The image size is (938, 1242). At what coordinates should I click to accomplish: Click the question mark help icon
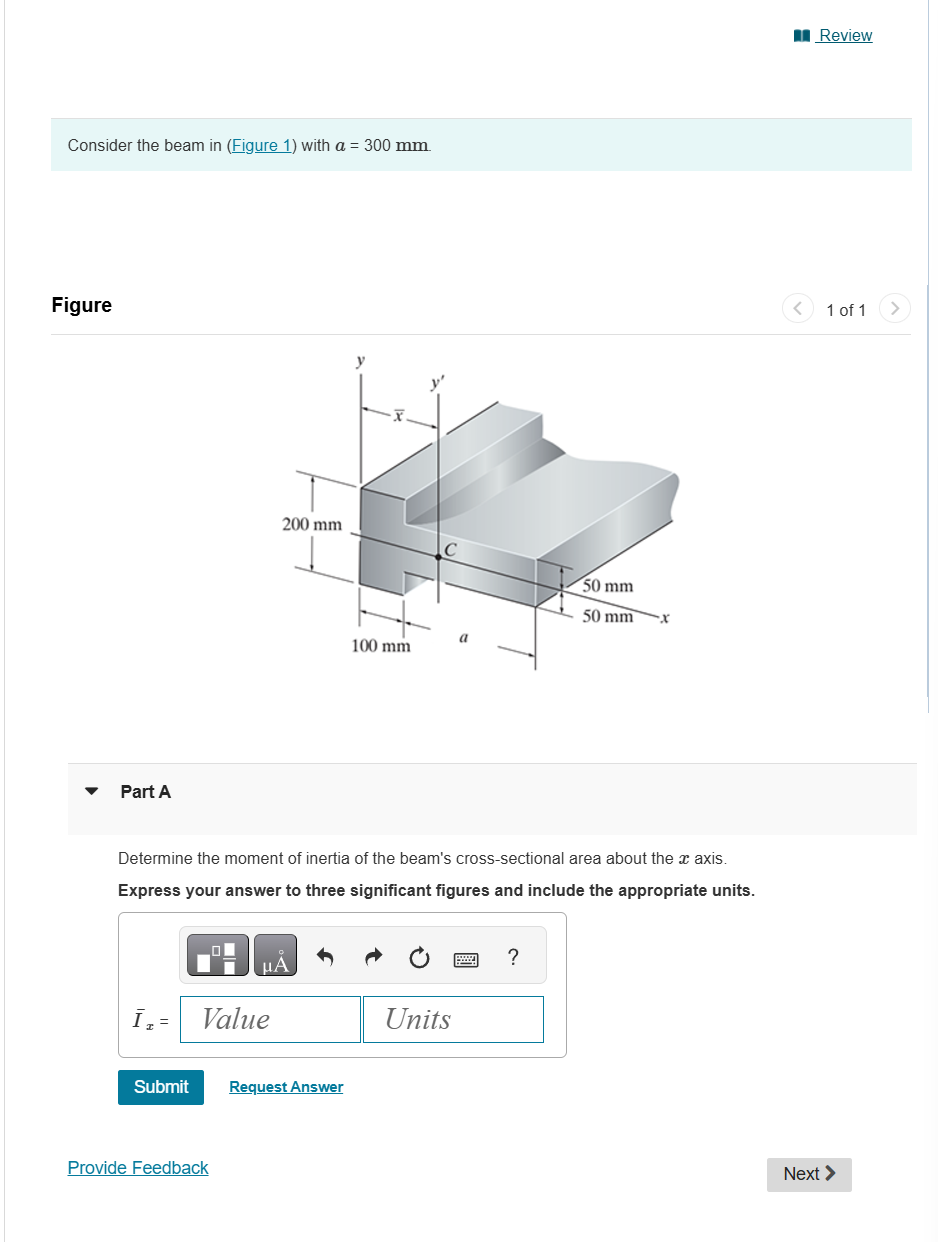pos(513,957)
